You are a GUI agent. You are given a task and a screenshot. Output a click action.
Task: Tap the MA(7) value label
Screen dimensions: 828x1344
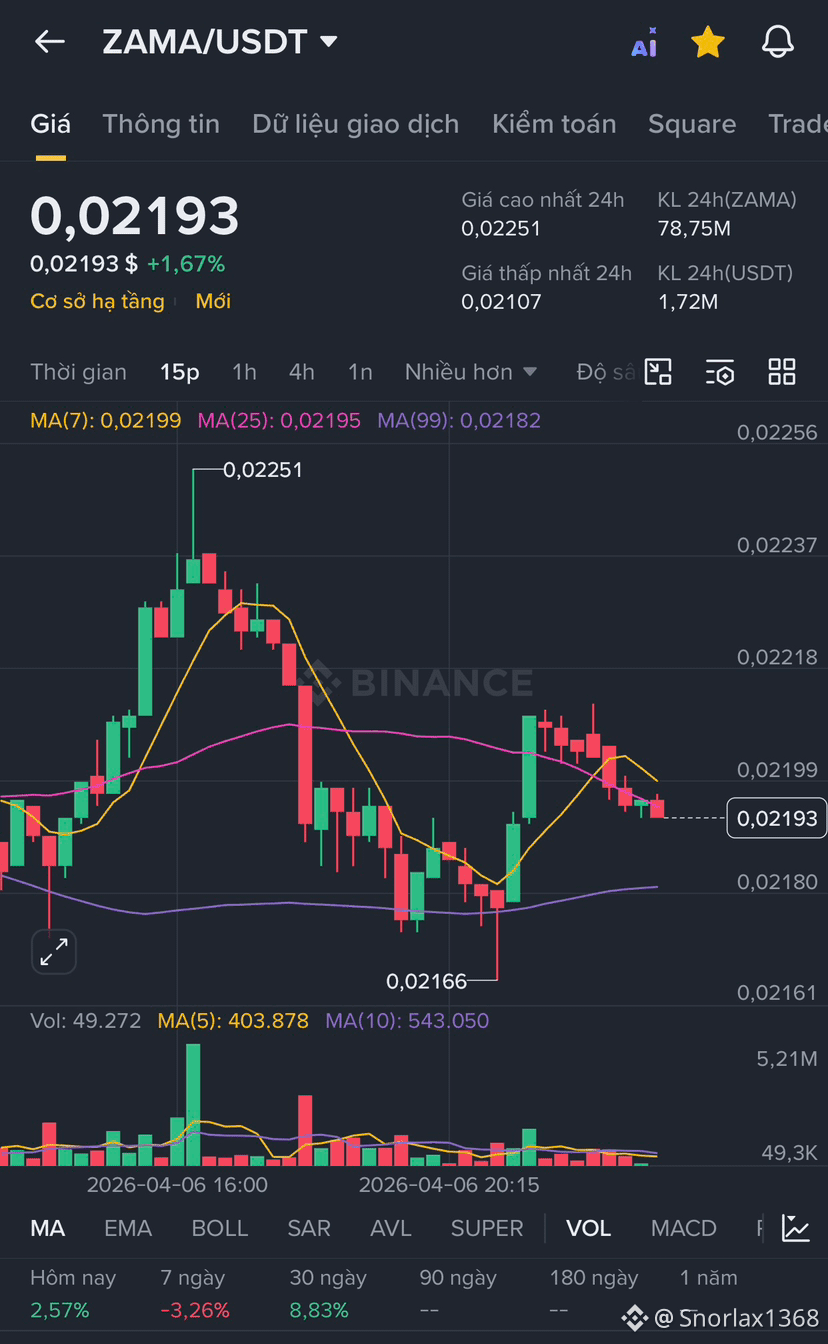point(106,420)
